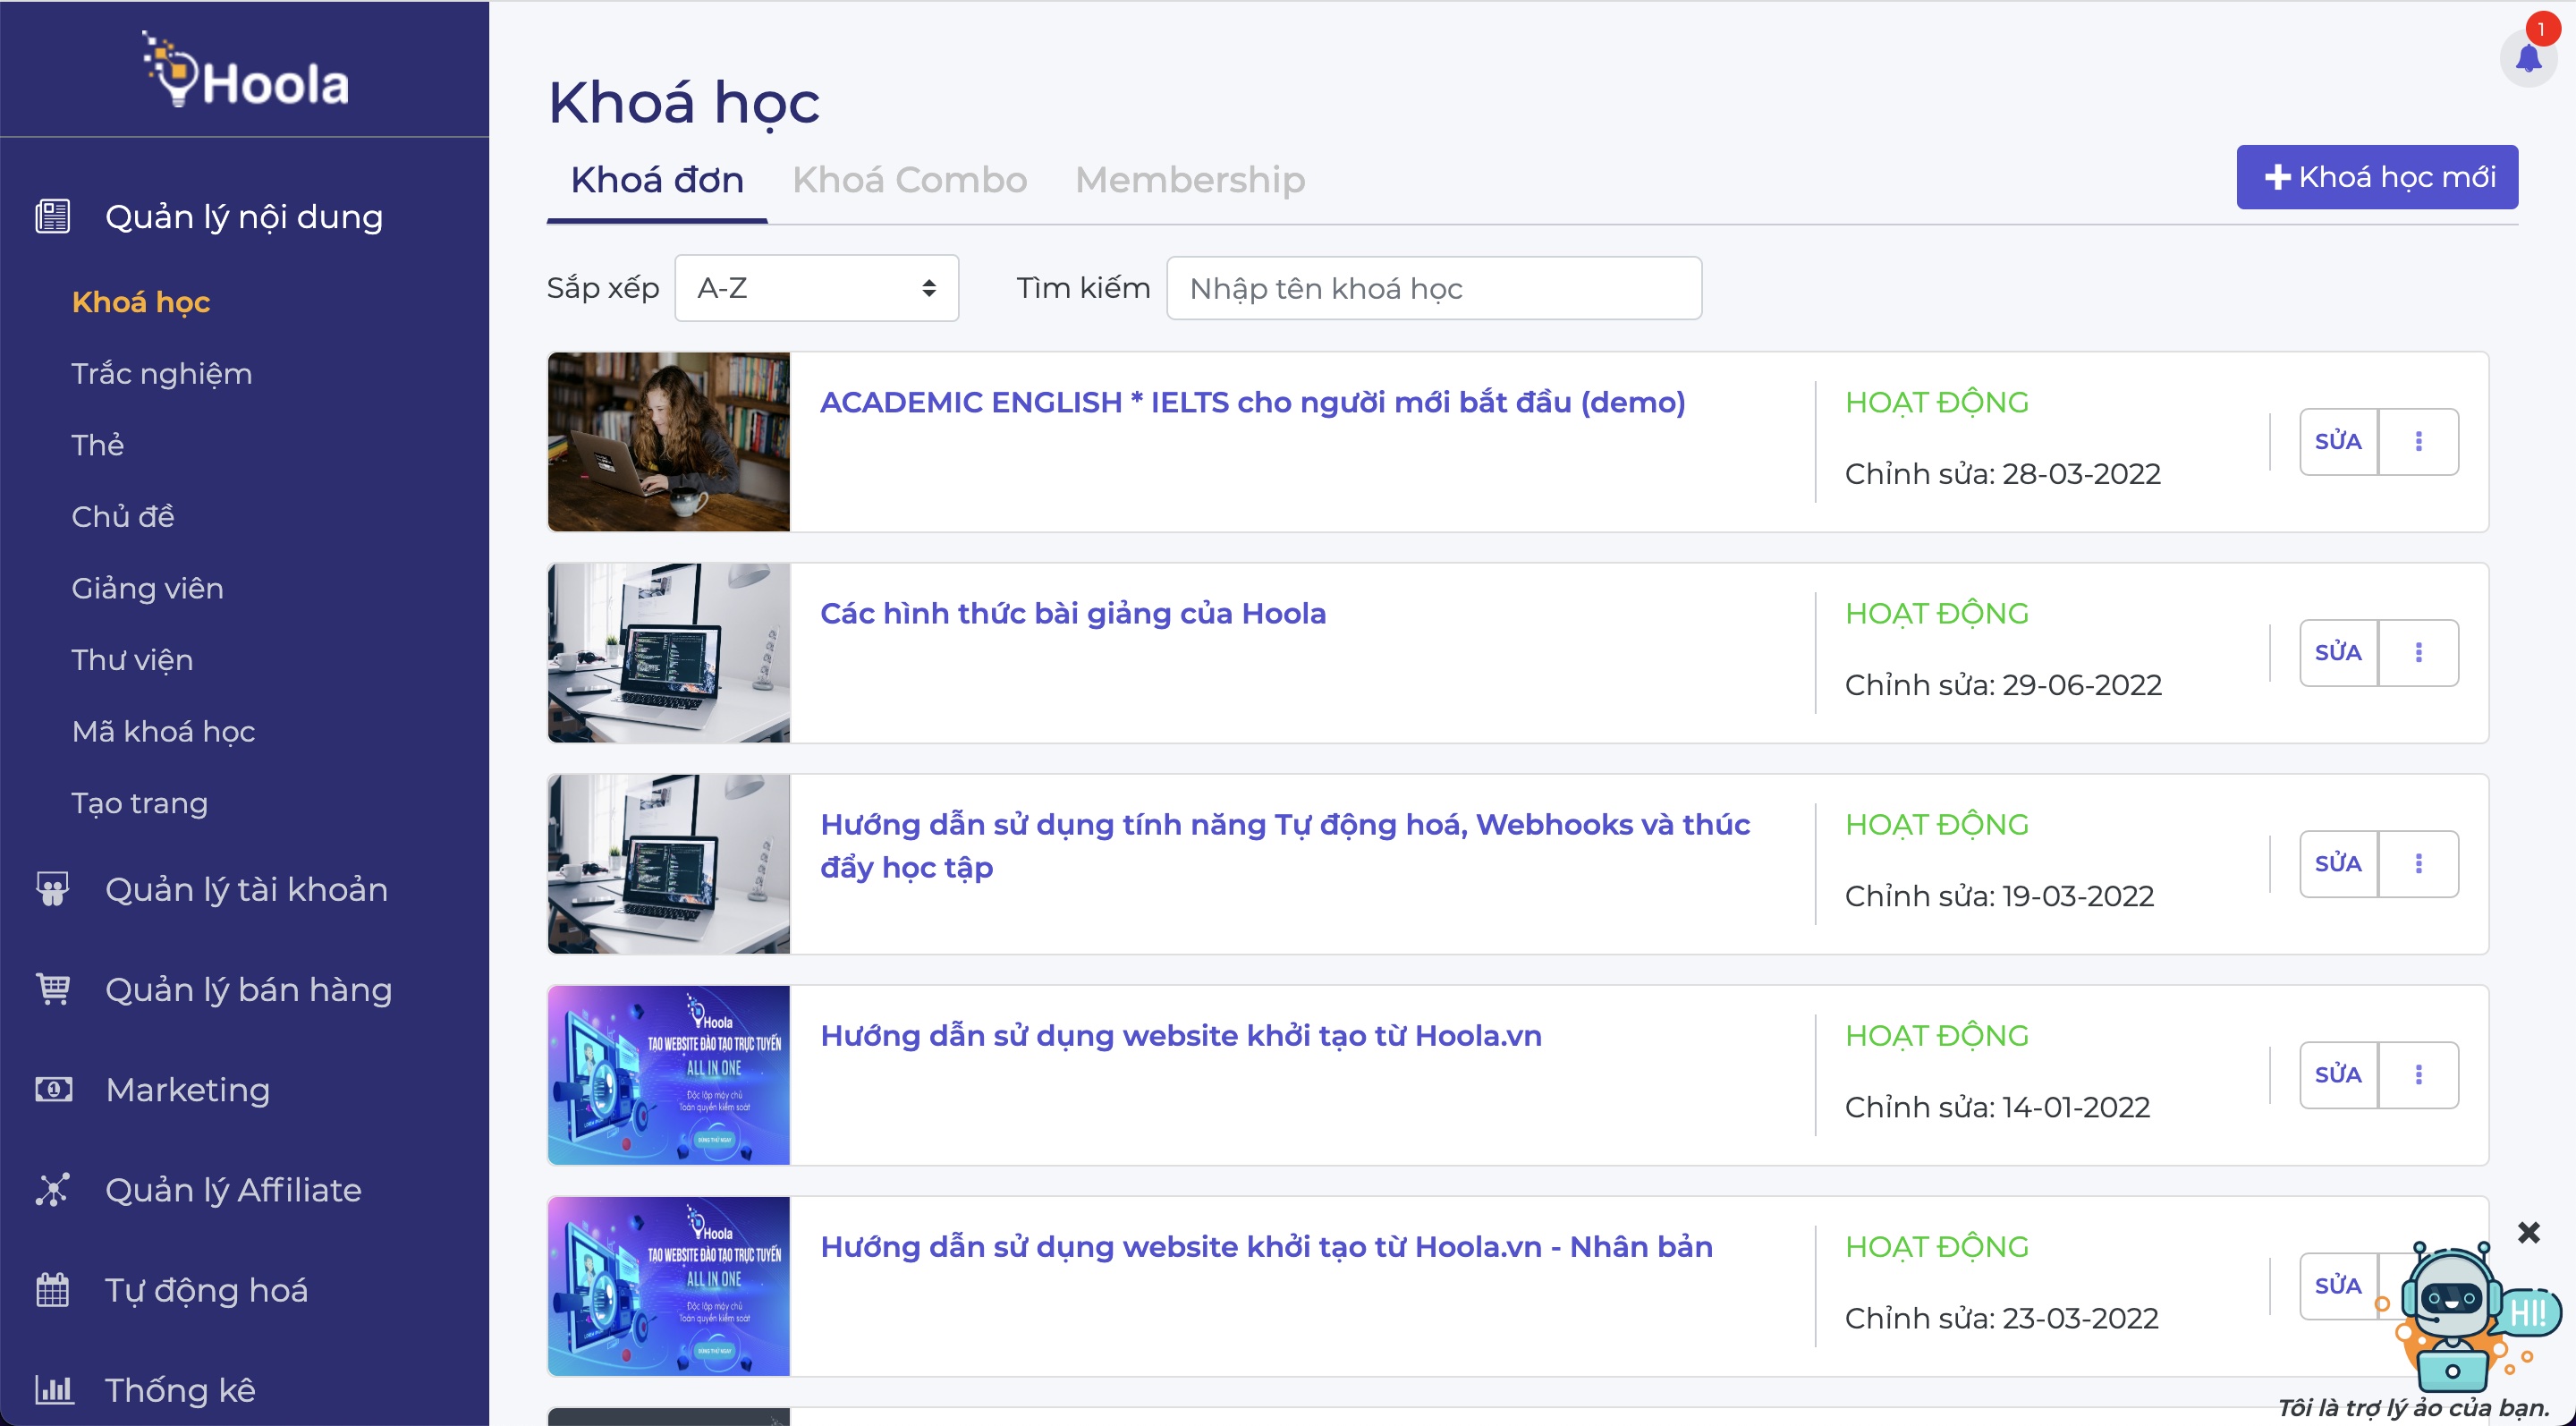The width and height of the screenshot is (2576, 1426).
Task: Click SỬA for Hướng dẫn sử dụng website Hoola.vn
Action: [x=2338, y=1074]
